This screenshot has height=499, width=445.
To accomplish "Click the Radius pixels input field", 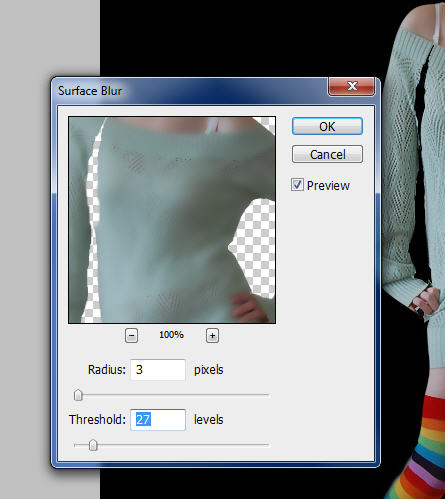I will [158, 370].
